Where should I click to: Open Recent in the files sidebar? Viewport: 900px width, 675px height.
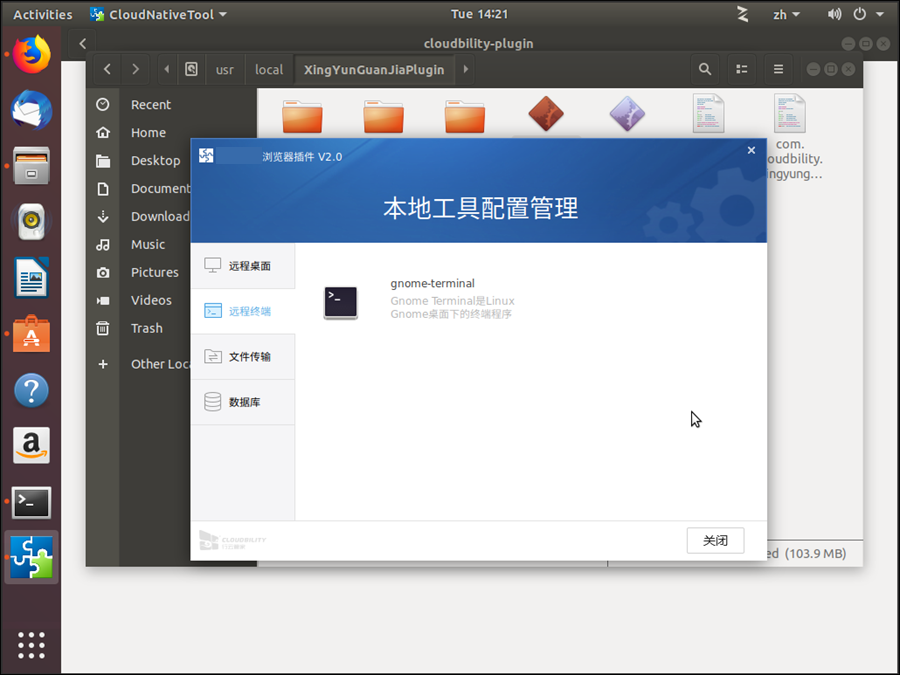click(x=150, y=105)
